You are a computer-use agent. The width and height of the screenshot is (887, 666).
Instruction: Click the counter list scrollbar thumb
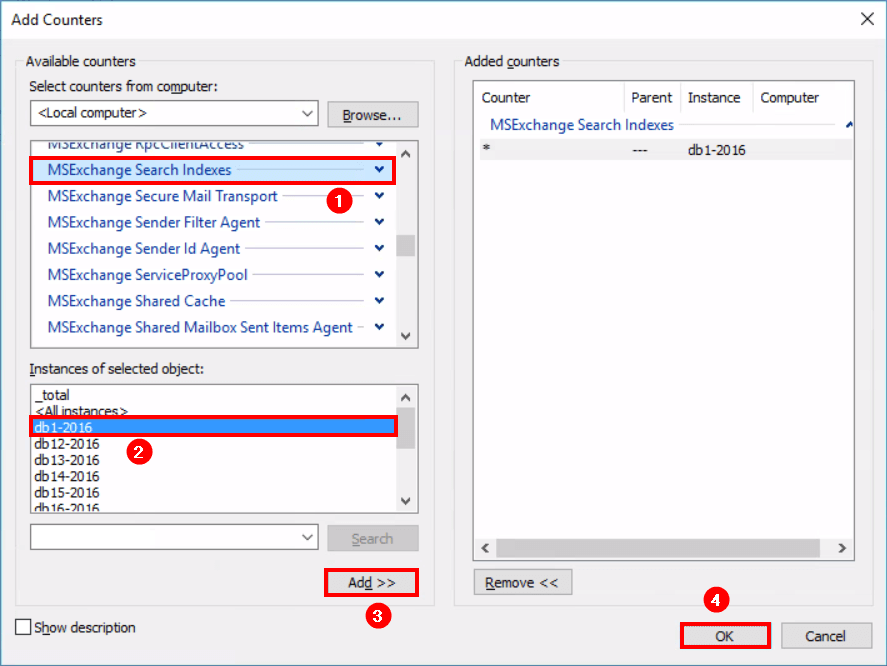pyautogui.click(x=406, y=246)
